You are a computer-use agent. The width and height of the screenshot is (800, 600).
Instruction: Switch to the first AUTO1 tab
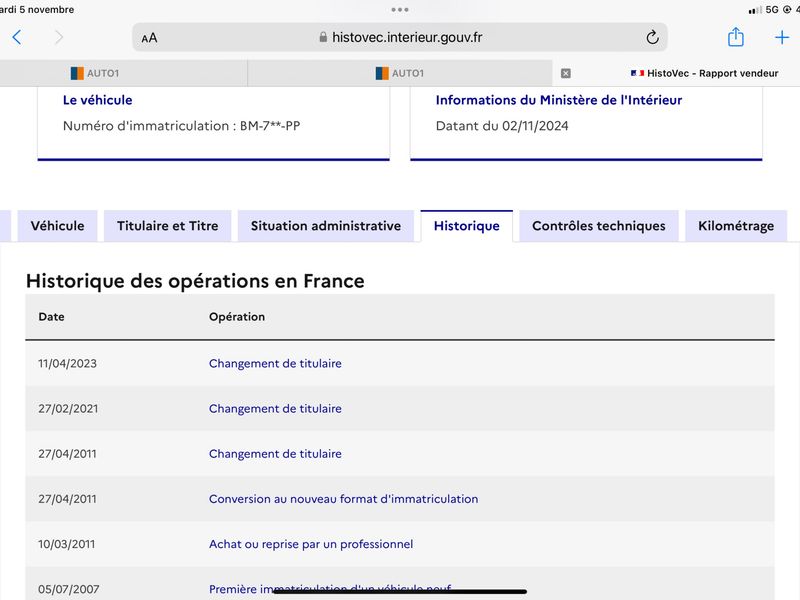95,73
